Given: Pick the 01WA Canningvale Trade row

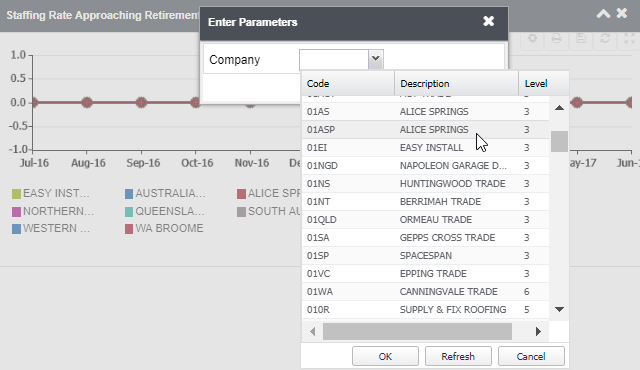Looking at the screenshot, I should coord(425,292).
